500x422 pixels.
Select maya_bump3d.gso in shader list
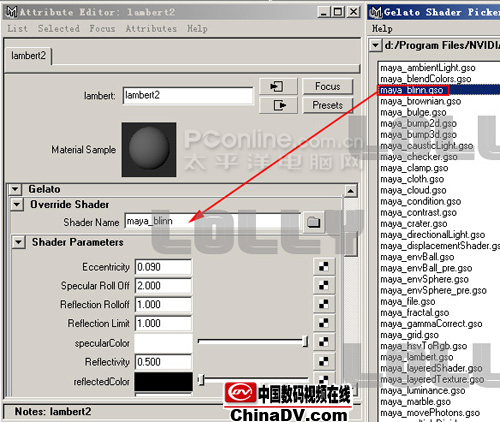(x=418, y=135)
